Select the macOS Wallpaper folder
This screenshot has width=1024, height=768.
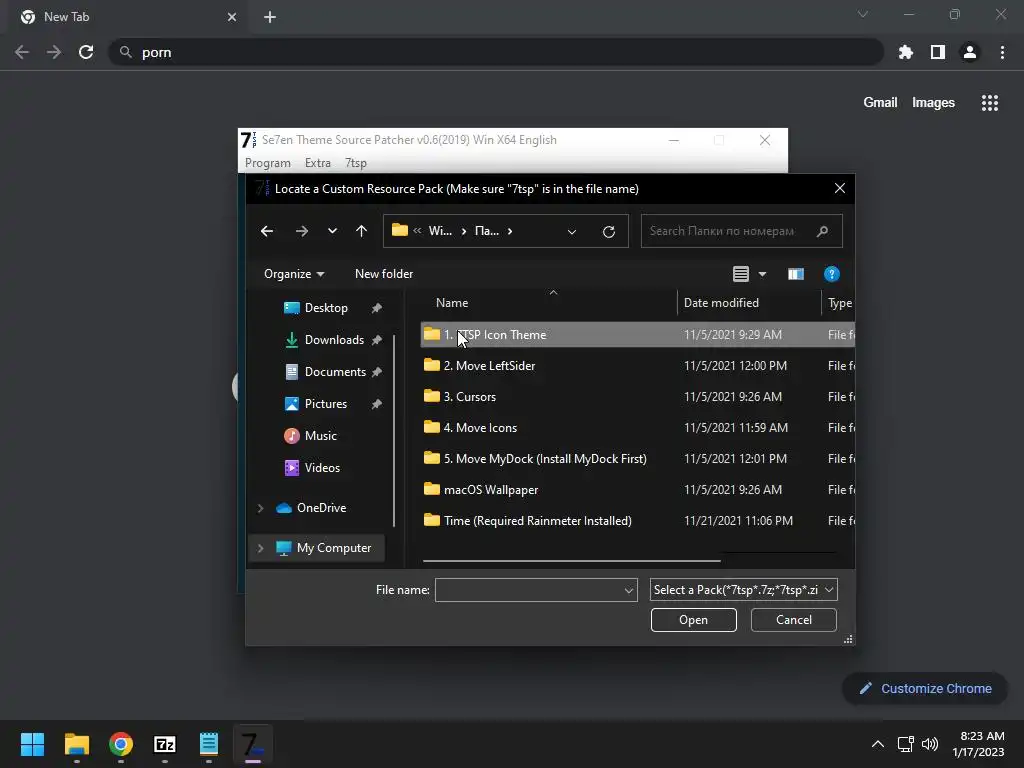point(637,490)
